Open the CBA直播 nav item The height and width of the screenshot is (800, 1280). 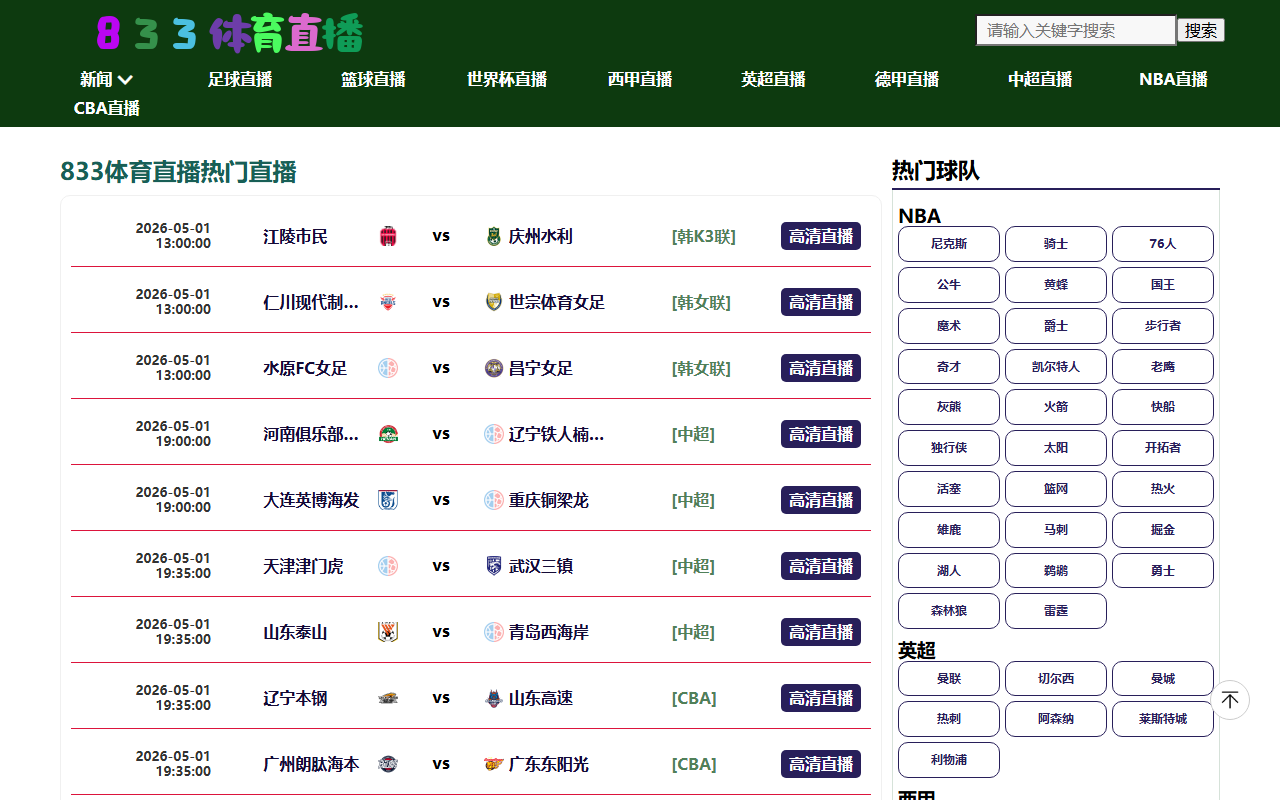point(107,108)
